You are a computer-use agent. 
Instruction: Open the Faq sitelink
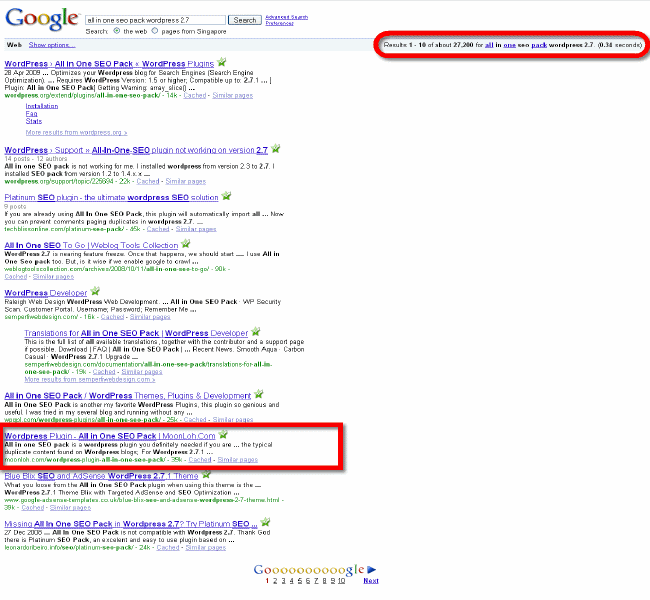coord(32,114)
